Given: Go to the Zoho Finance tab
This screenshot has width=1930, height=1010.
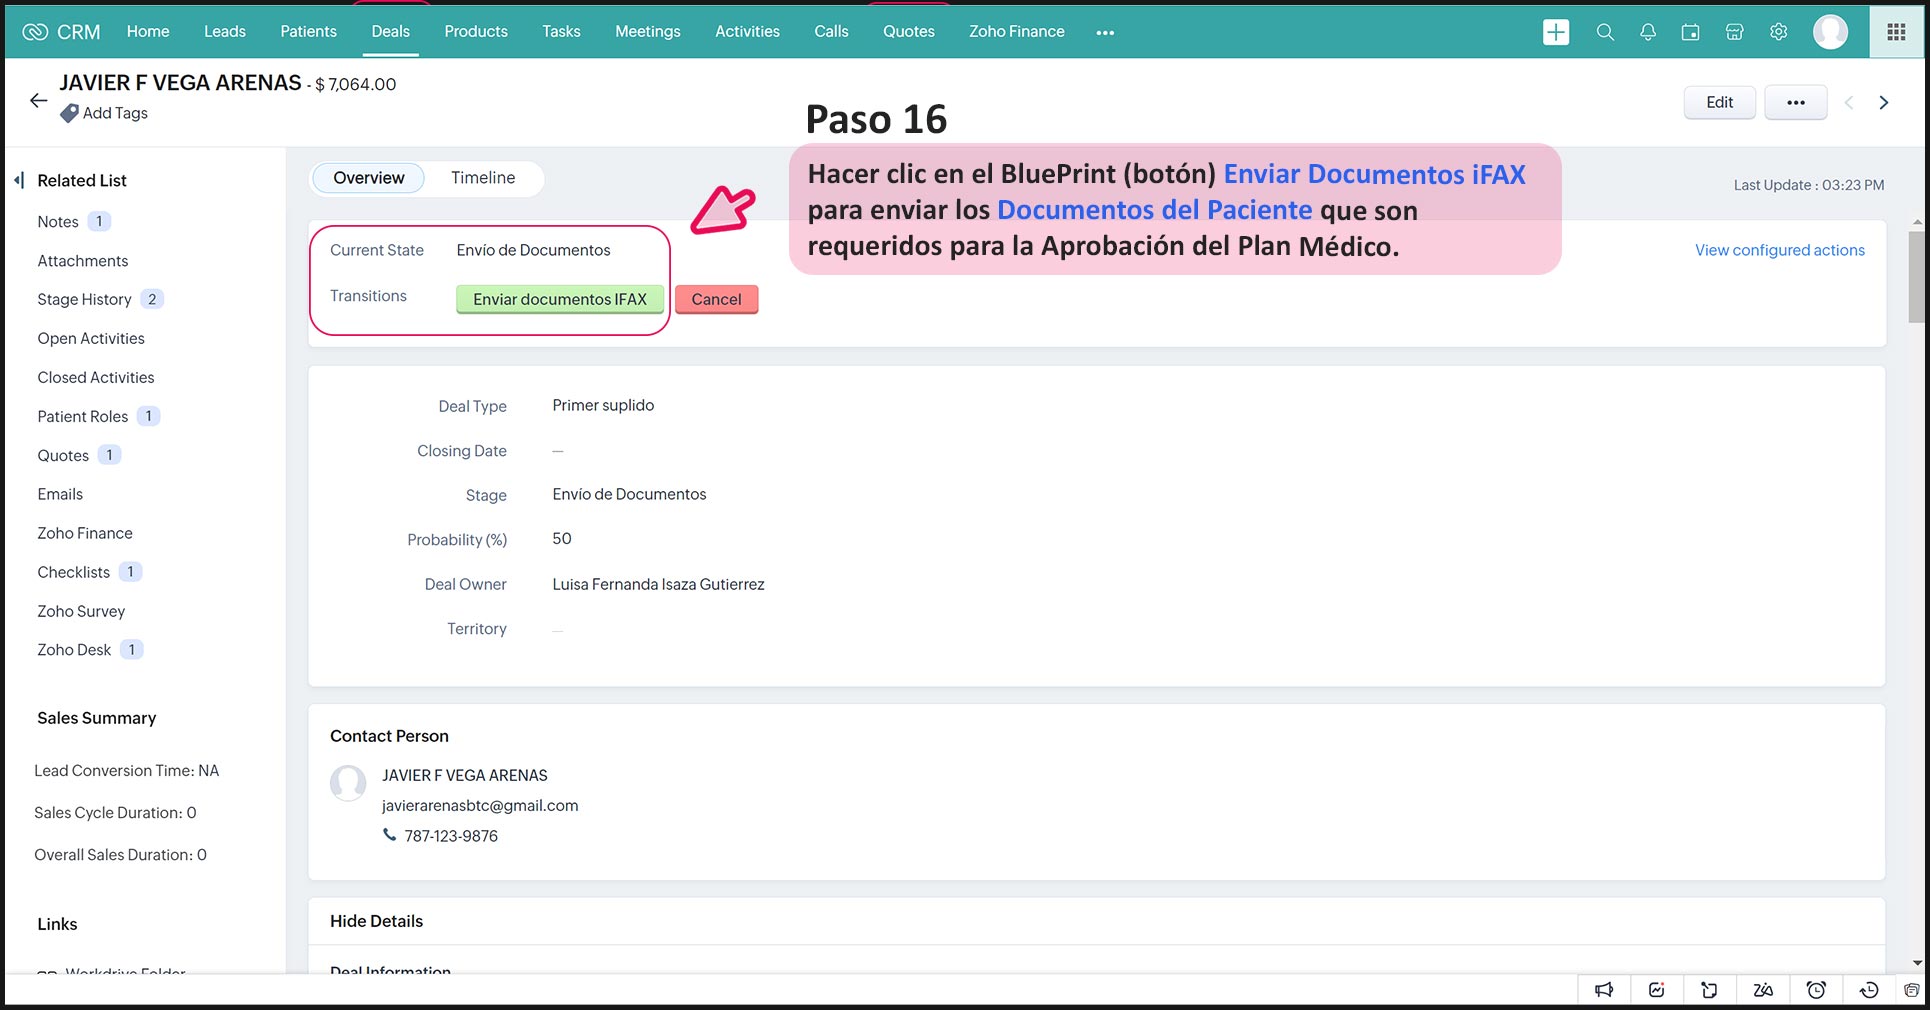Looking at the screenshot, I should tap(1016, 32).
